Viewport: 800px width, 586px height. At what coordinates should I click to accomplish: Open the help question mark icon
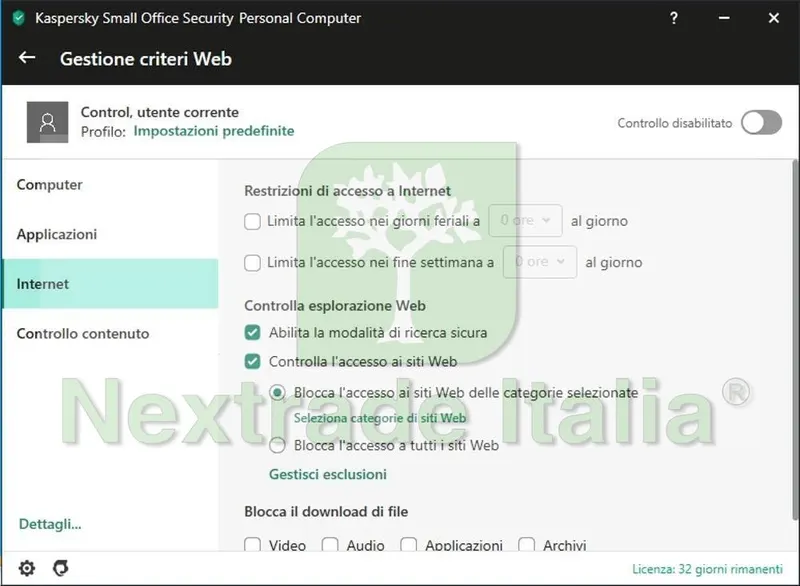coord(674,18)
